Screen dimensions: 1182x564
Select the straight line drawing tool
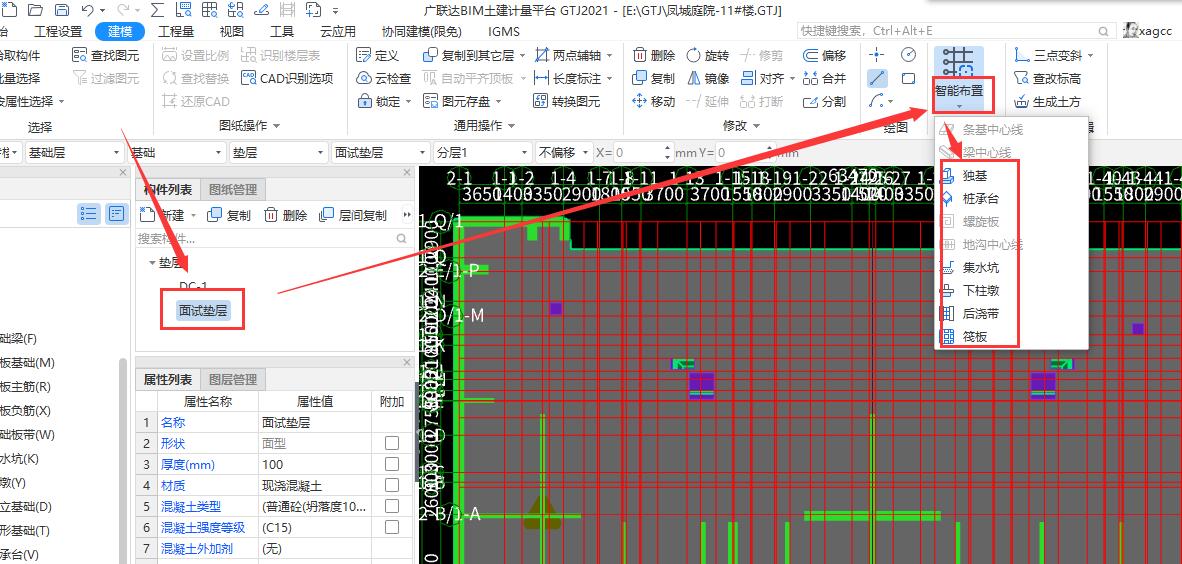877,78
